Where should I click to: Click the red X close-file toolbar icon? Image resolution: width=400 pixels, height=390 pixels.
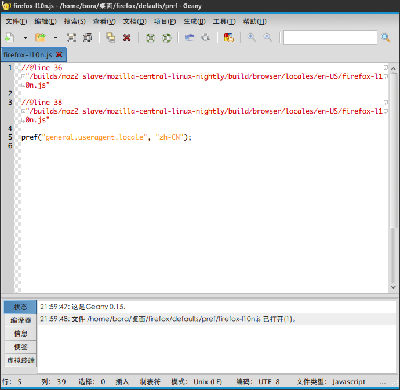click(x=126, y=38)
